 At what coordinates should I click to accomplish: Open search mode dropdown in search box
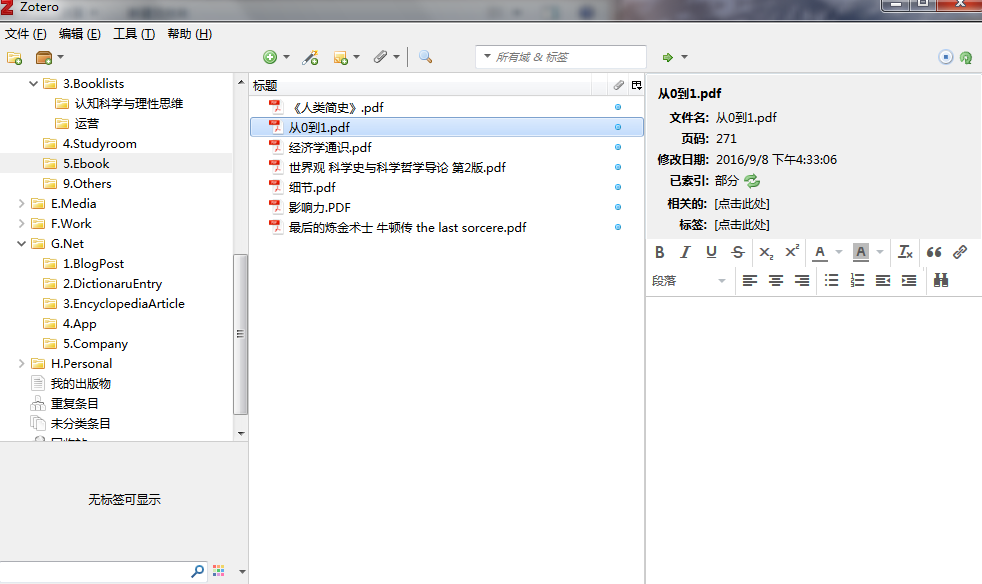tap(487, 56)
